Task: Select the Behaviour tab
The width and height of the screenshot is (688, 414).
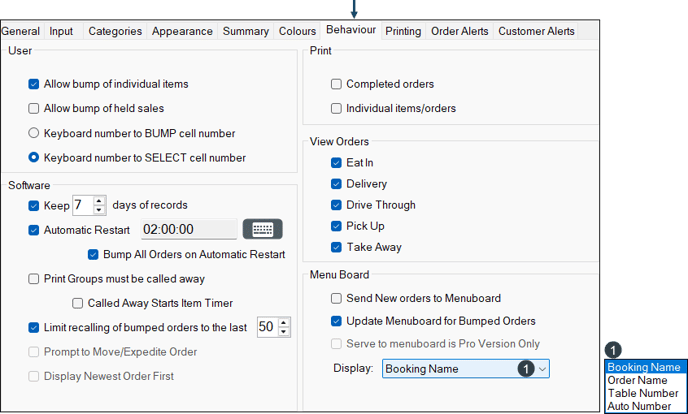Action: click(x=351, y=30)
